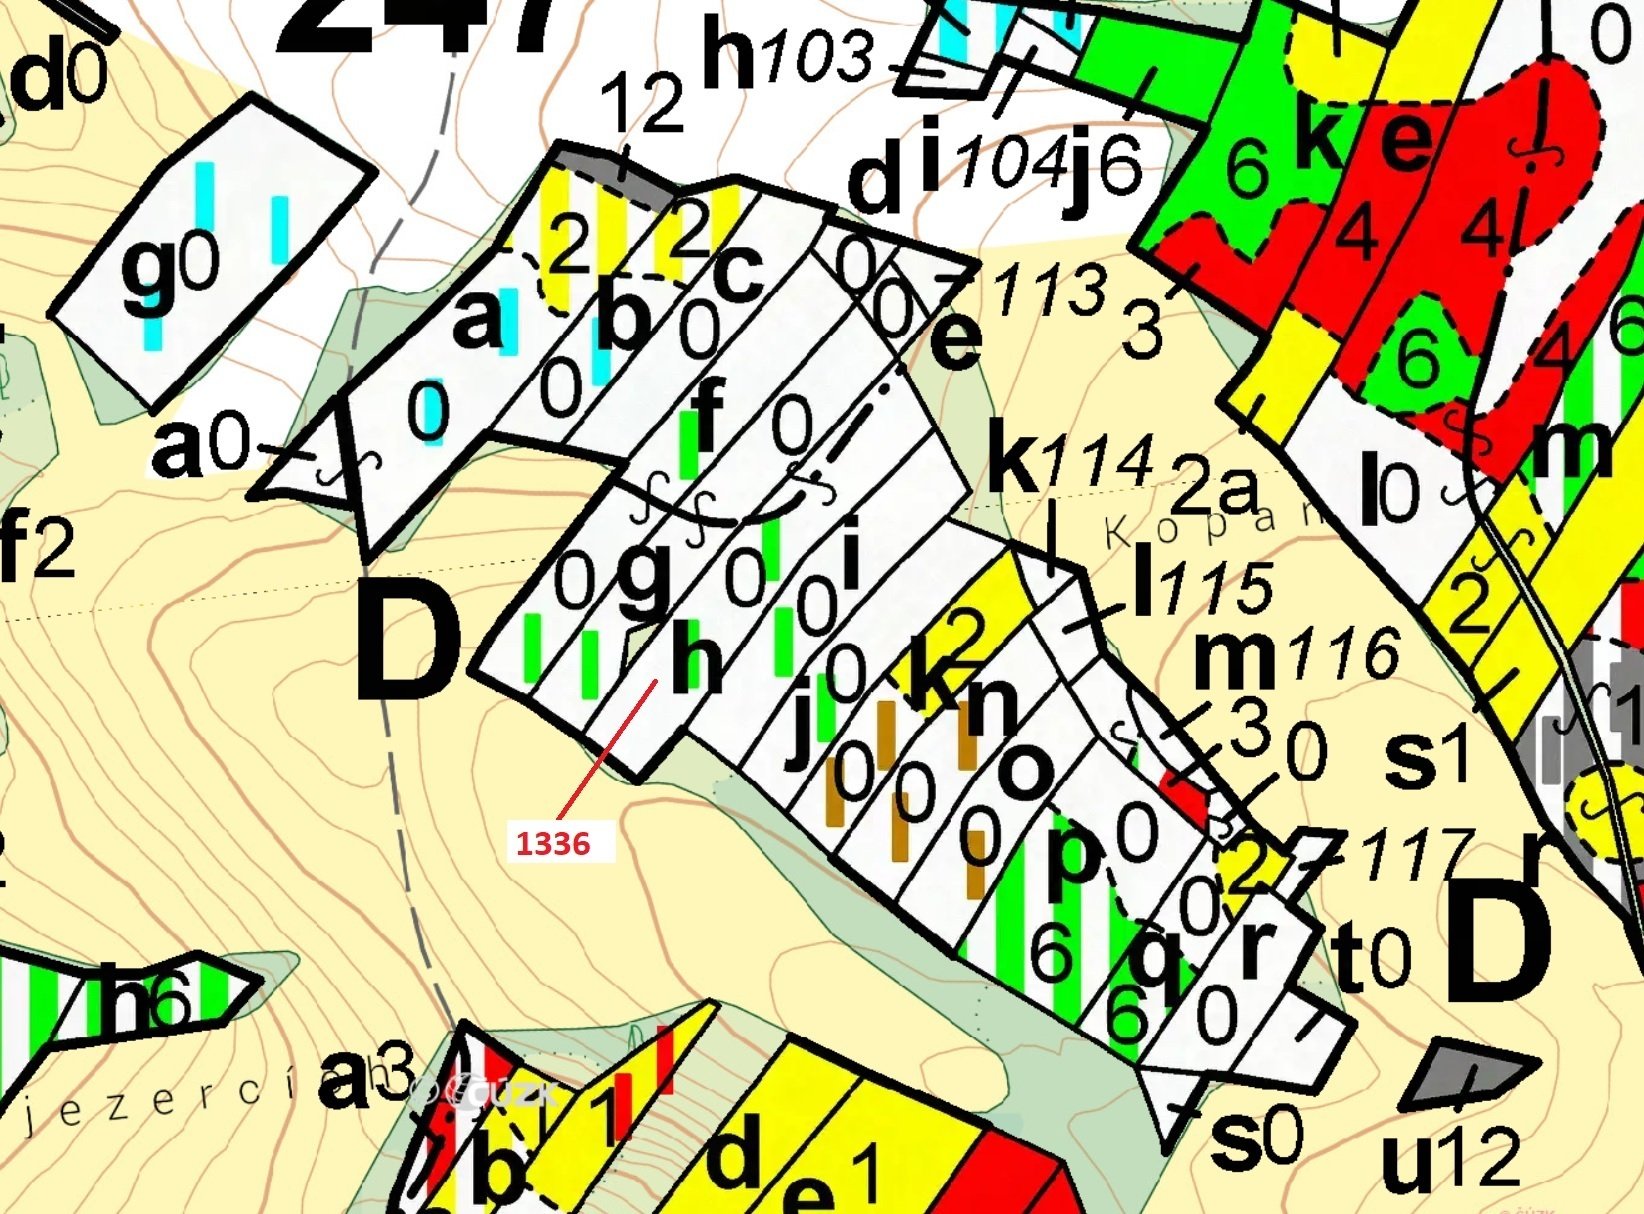Click the 117 number label
Screen dimensions: 1644x1214
pyautogui.click(x=1416, y=852)
